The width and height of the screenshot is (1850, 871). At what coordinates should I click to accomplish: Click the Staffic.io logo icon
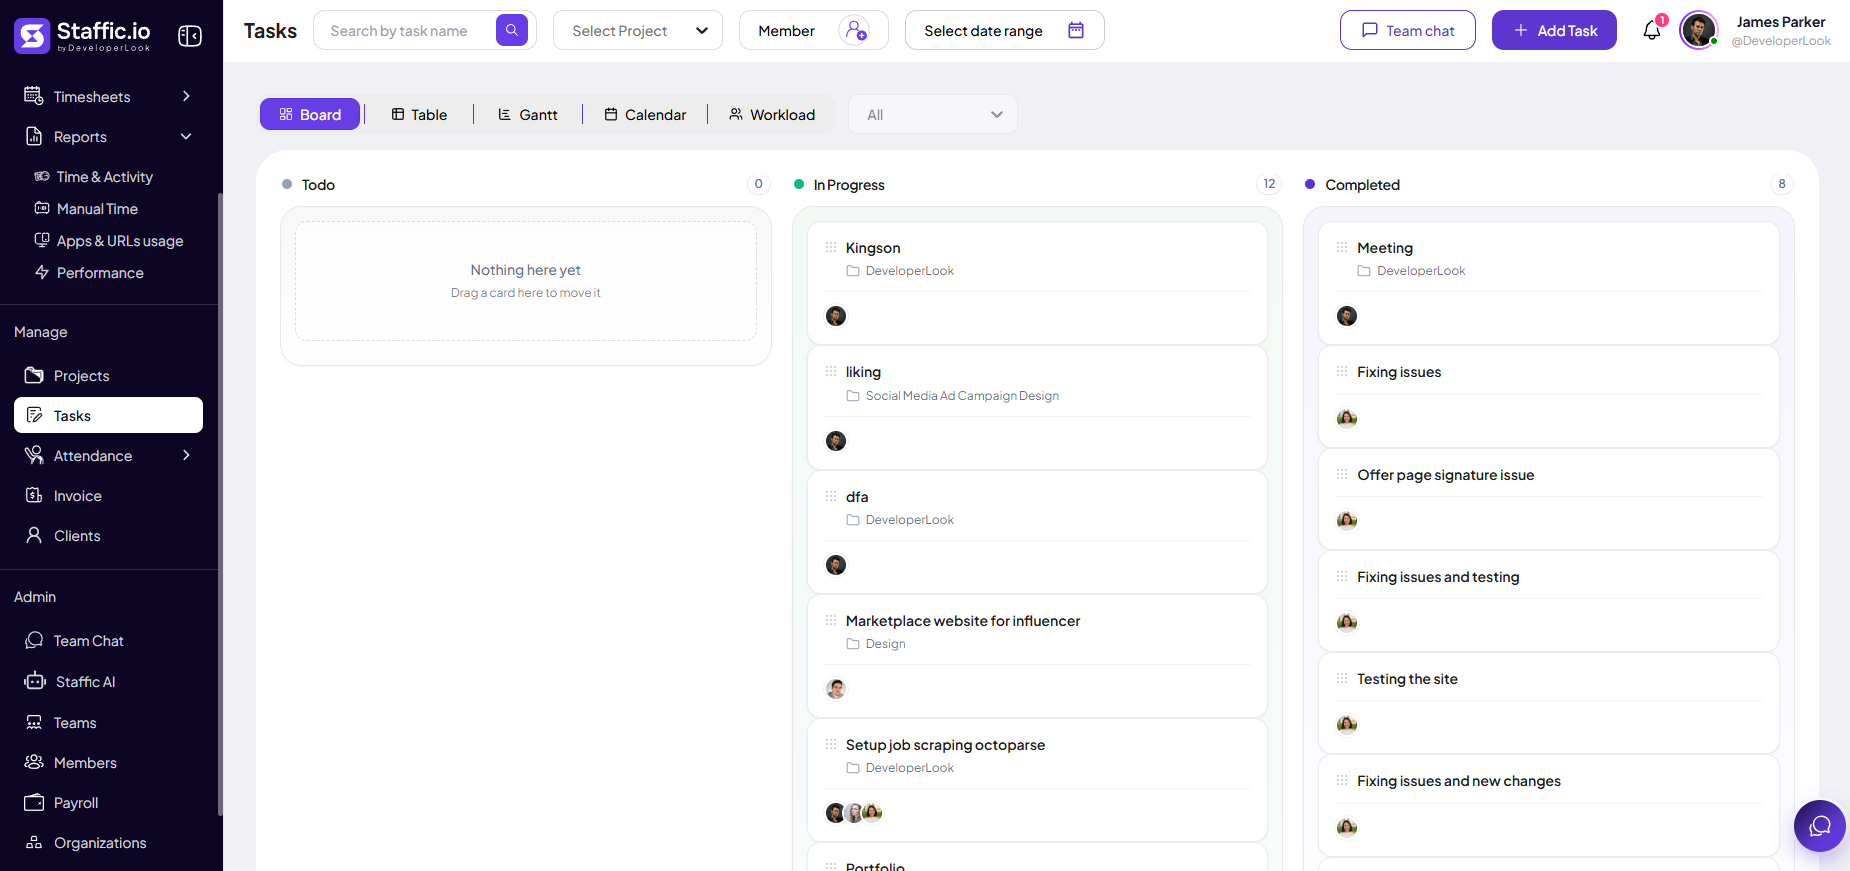[x=32, y=36]
